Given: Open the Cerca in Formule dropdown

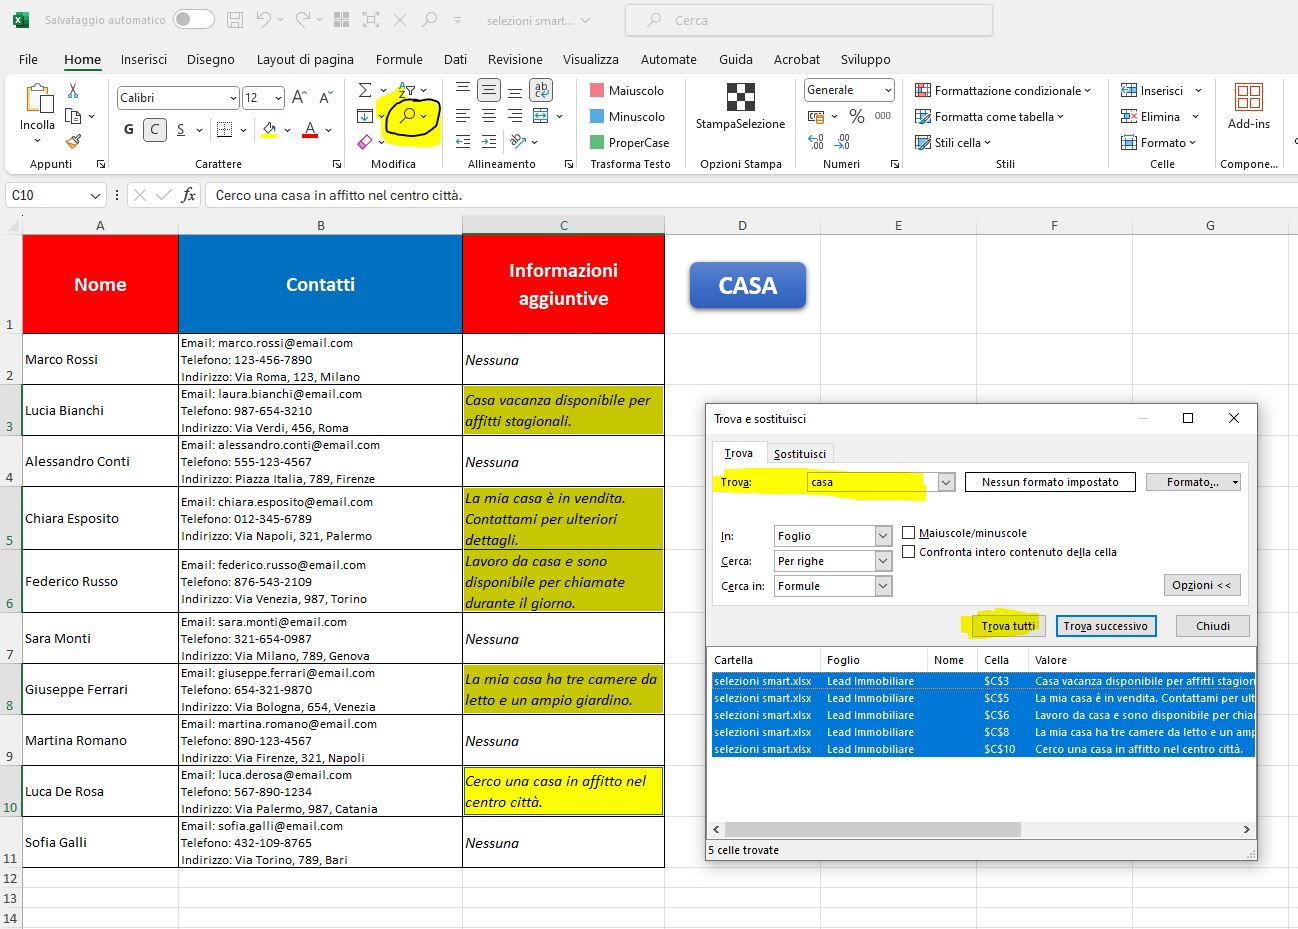Looking at the screenshot, I should tap(883, 586).
